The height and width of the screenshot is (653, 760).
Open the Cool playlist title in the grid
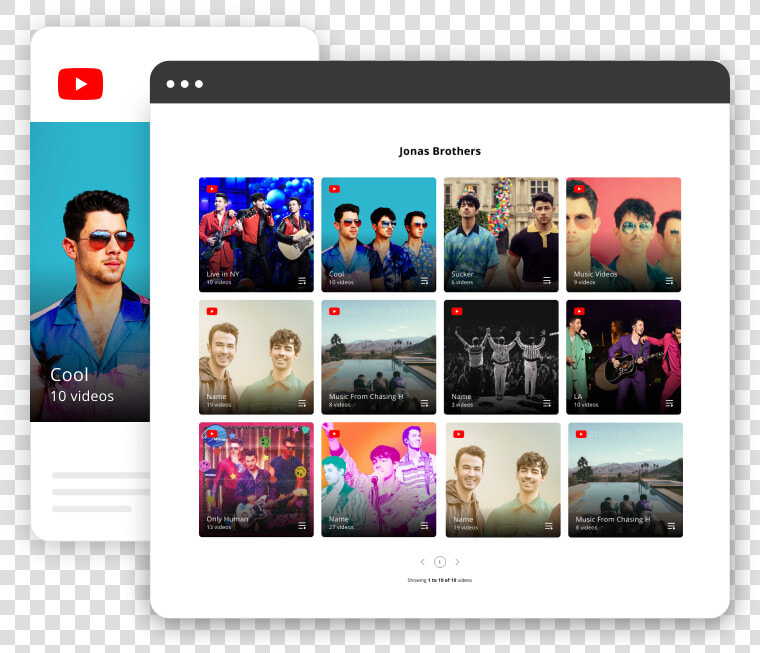click(336, 274)
